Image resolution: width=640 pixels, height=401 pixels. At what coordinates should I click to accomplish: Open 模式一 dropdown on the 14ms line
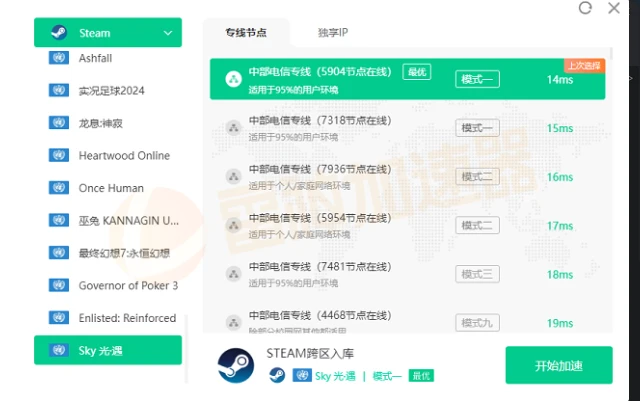pos(477,79)
